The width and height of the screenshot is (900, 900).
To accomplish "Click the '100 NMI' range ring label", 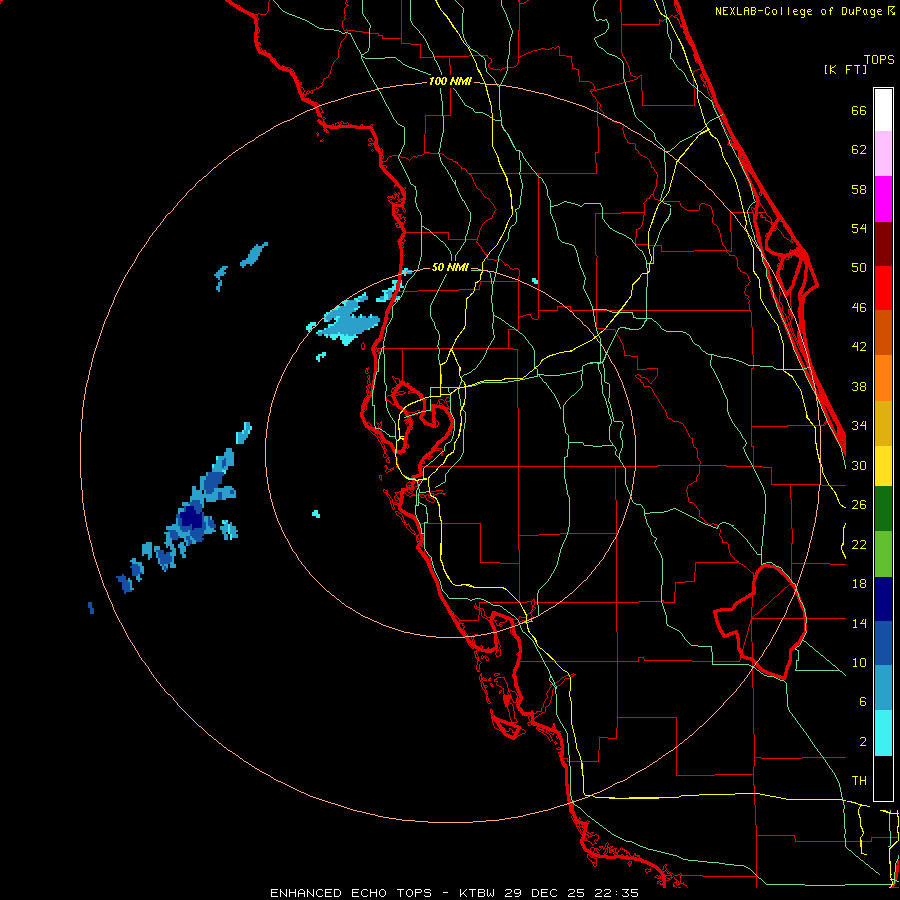I will [450, 82].
